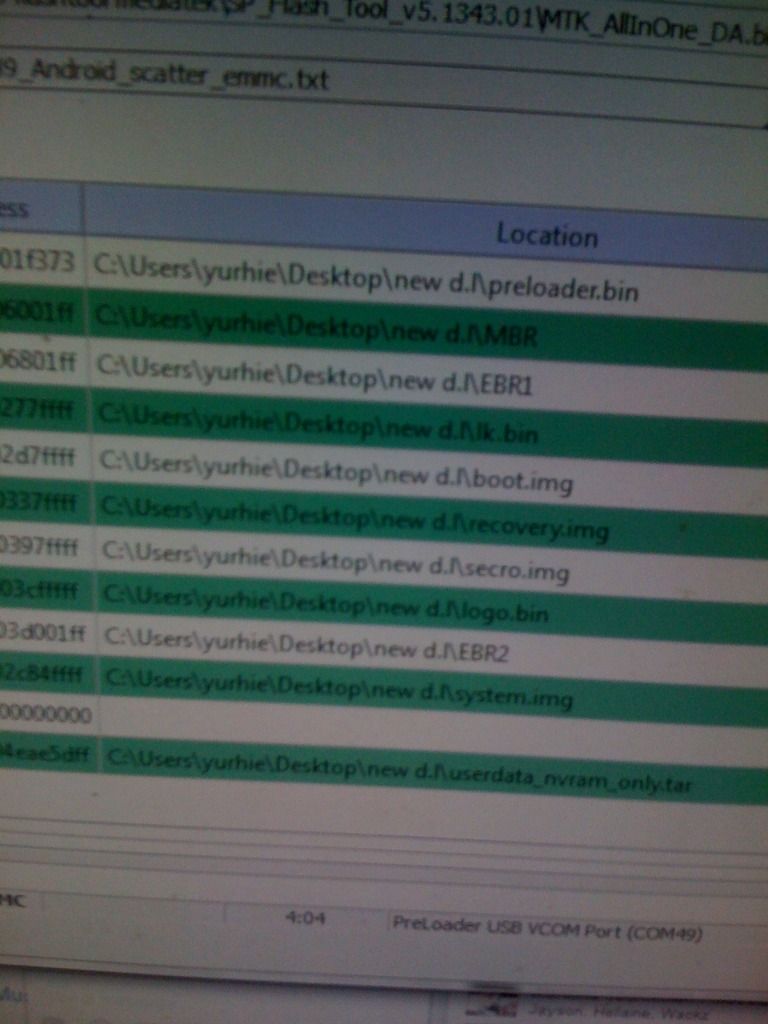The width and height of the screenshot is (768, 1024).
Task: Click the 00000000 end address cell
Action: (46, 715)
